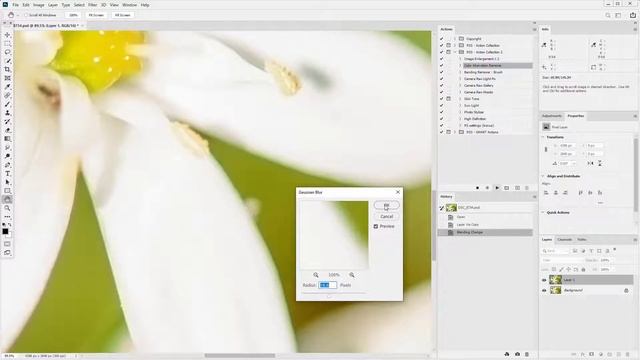Toggle Preview checkbox in Gaussian Blur dialog

click(376, 226)
